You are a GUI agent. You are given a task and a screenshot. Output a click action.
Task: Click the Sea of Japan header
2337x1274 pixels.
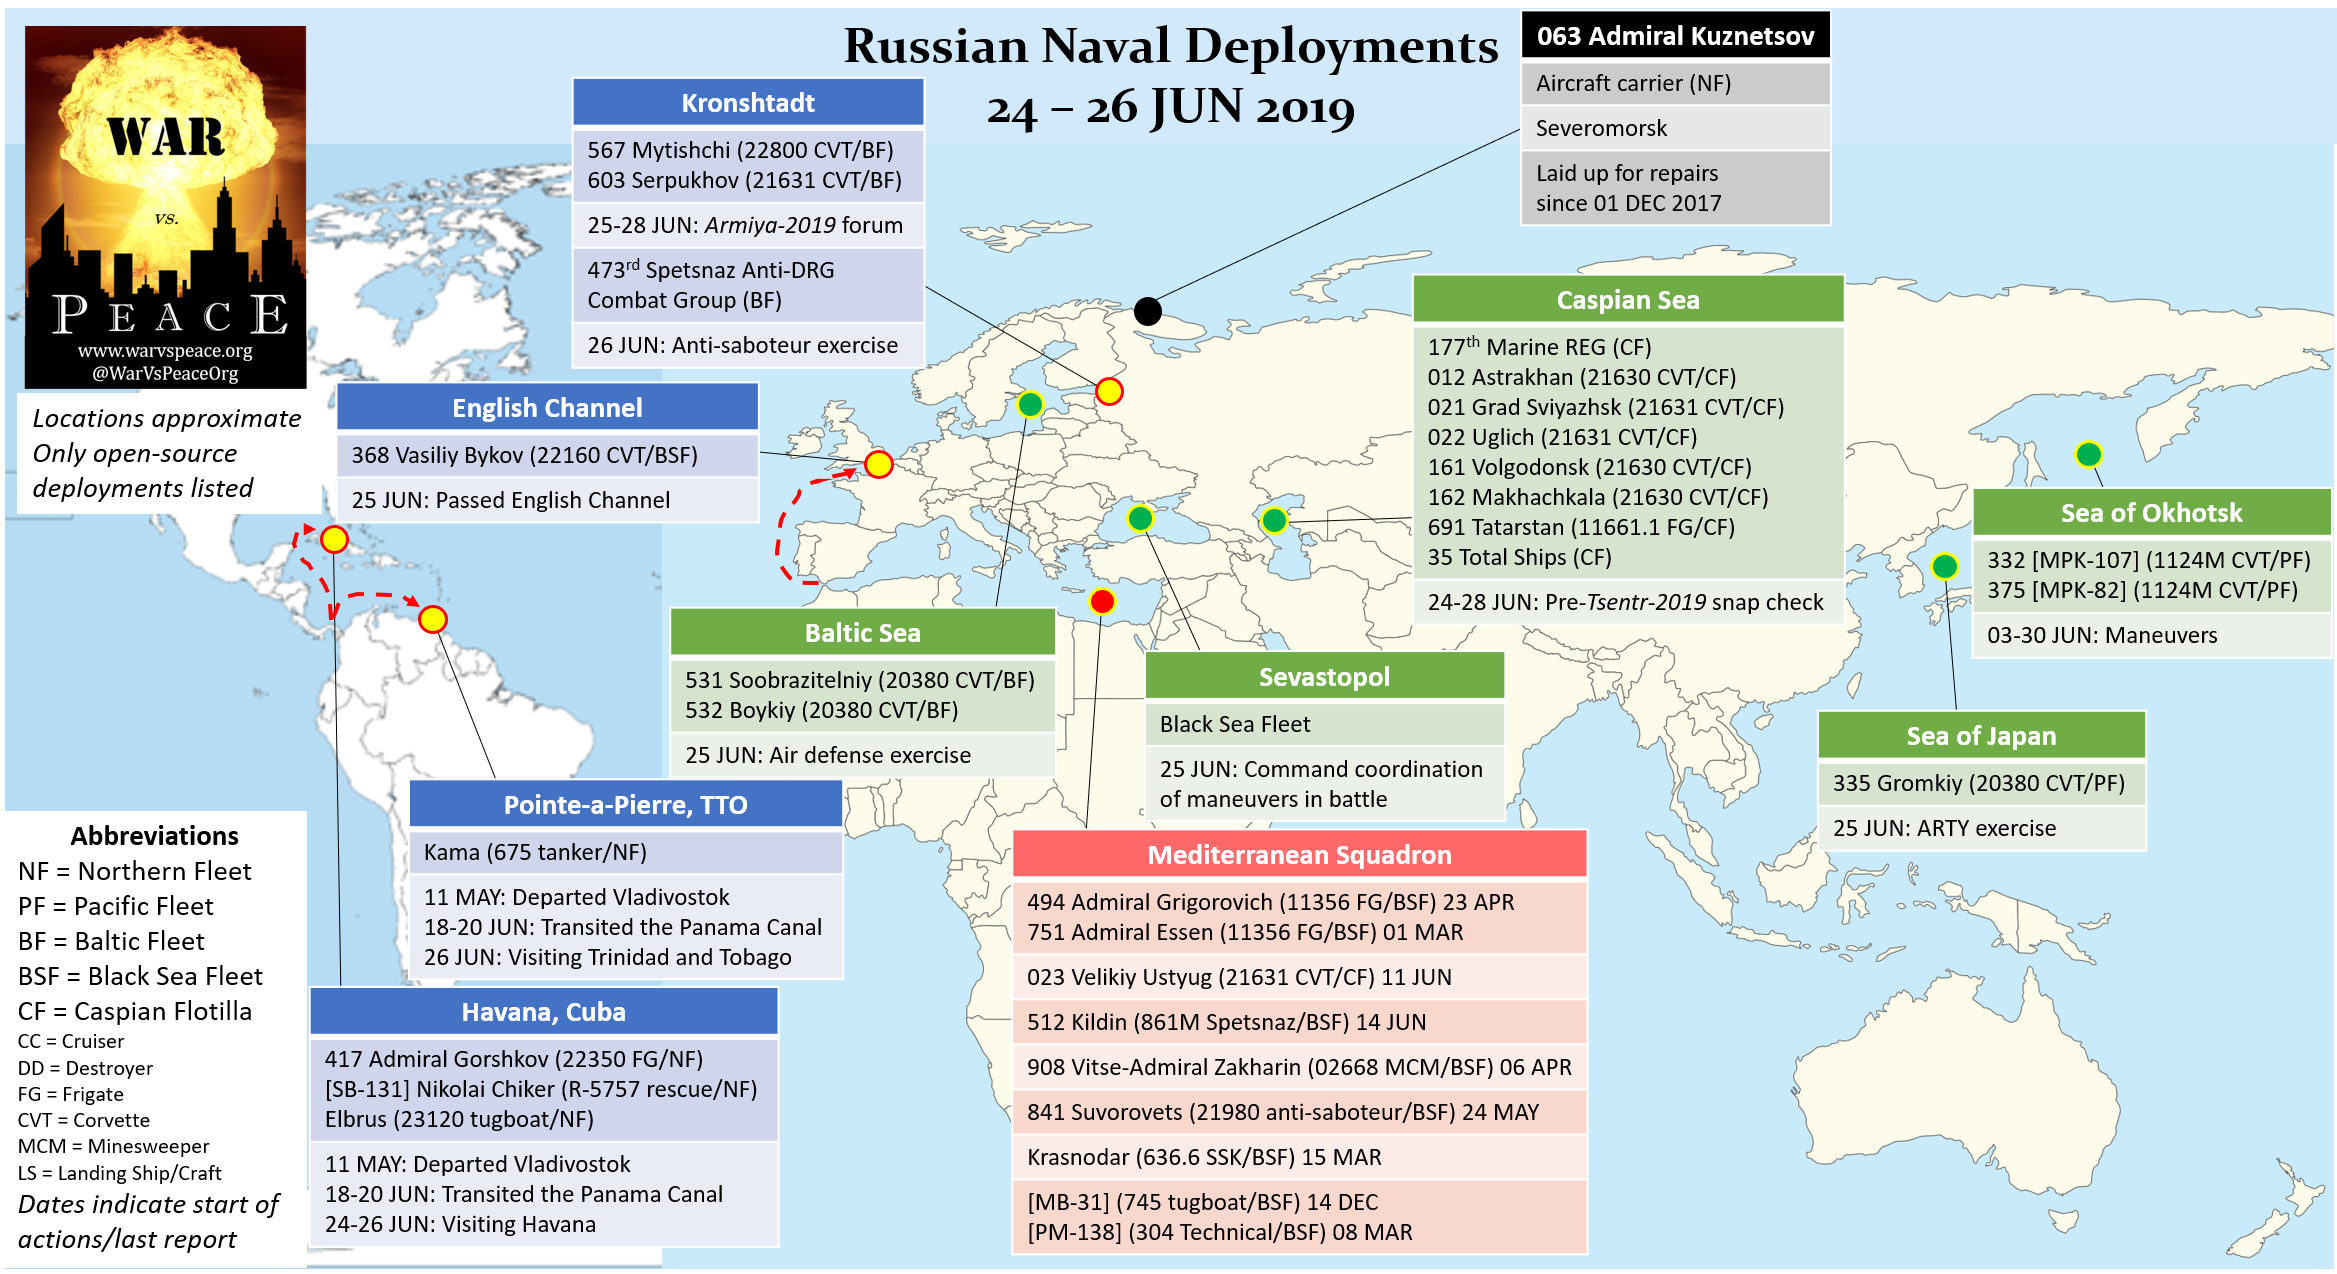pyautogui.click(x=1981, y=736)
